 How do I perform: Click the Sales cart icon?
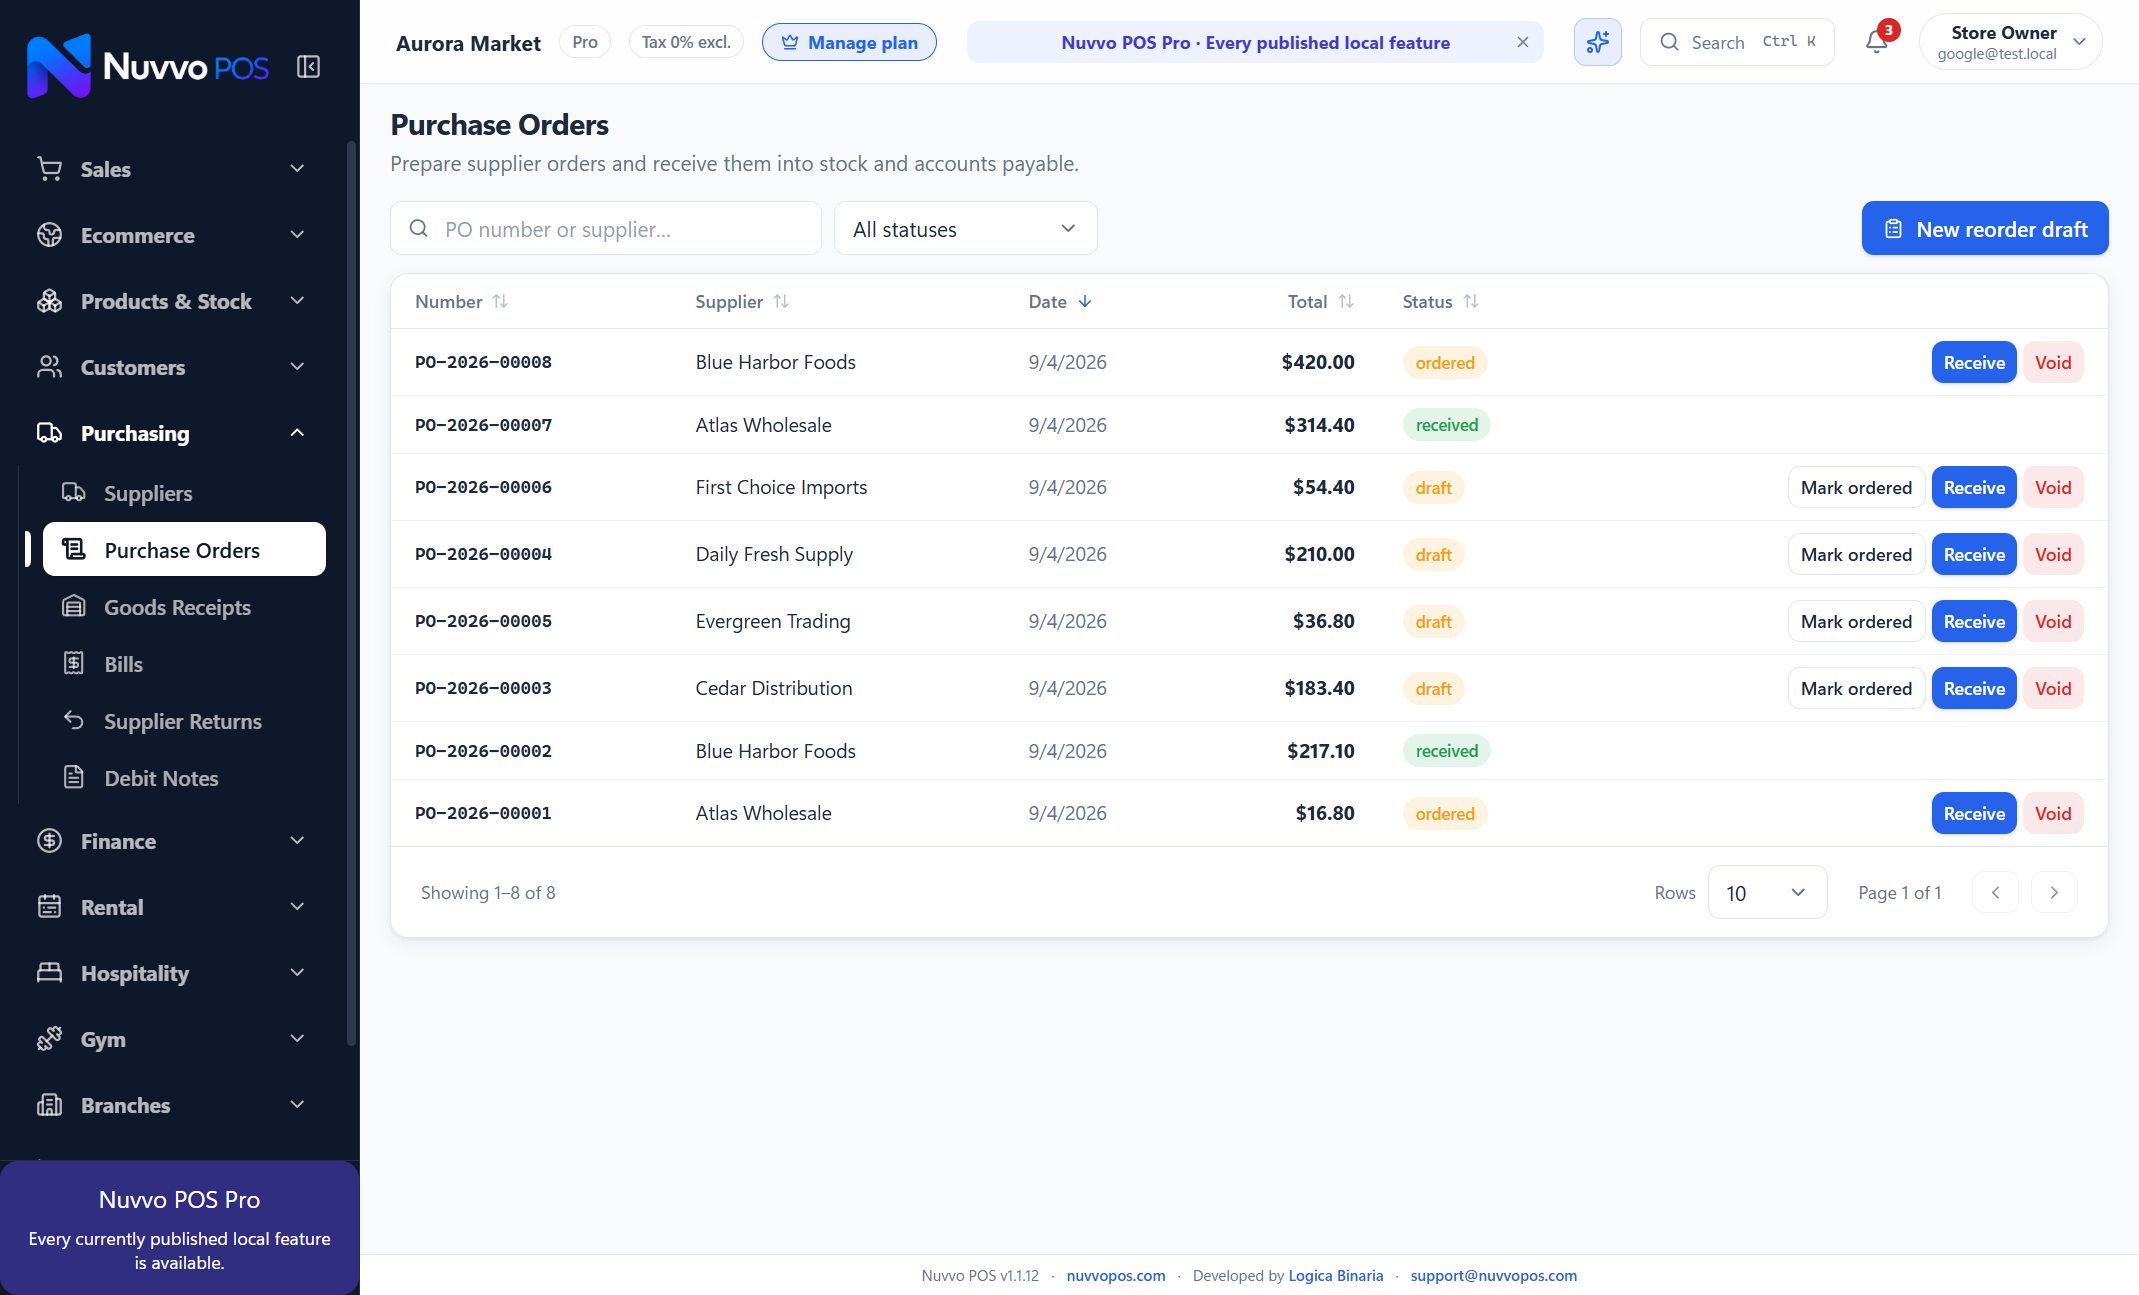pyautogui.click(x=49, y=169)
